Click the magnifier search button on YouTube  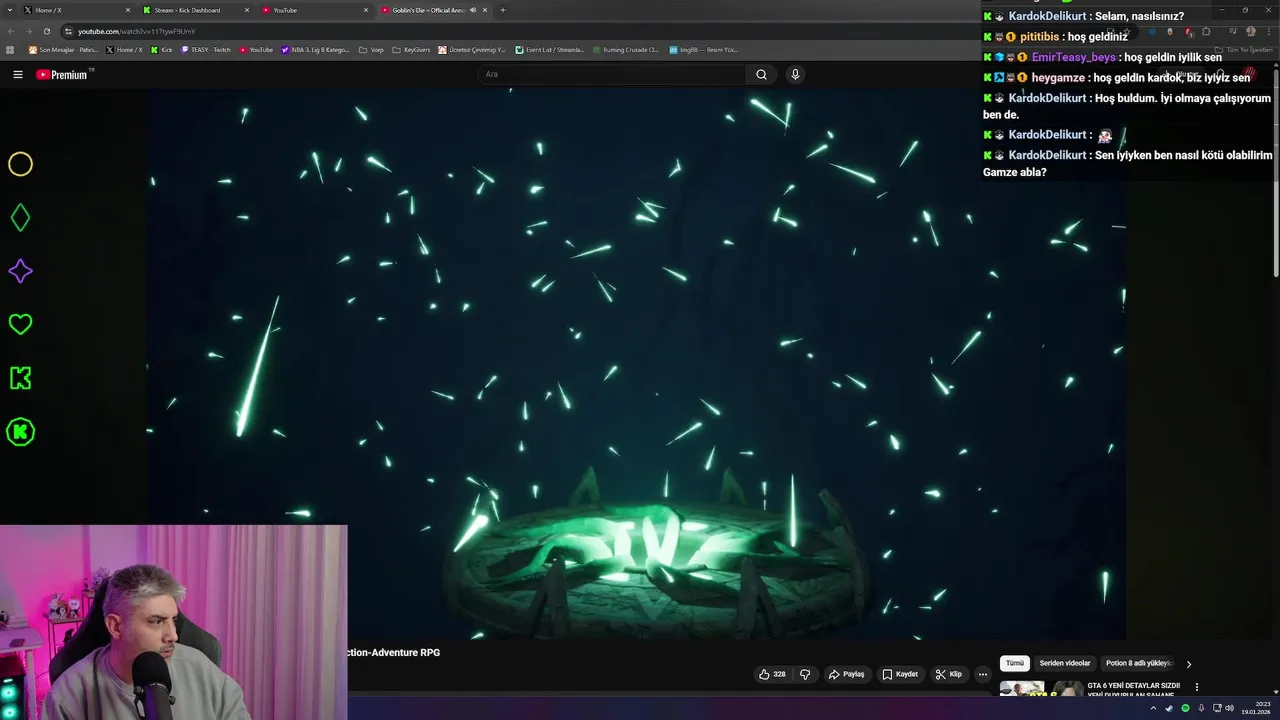point(761,74)
